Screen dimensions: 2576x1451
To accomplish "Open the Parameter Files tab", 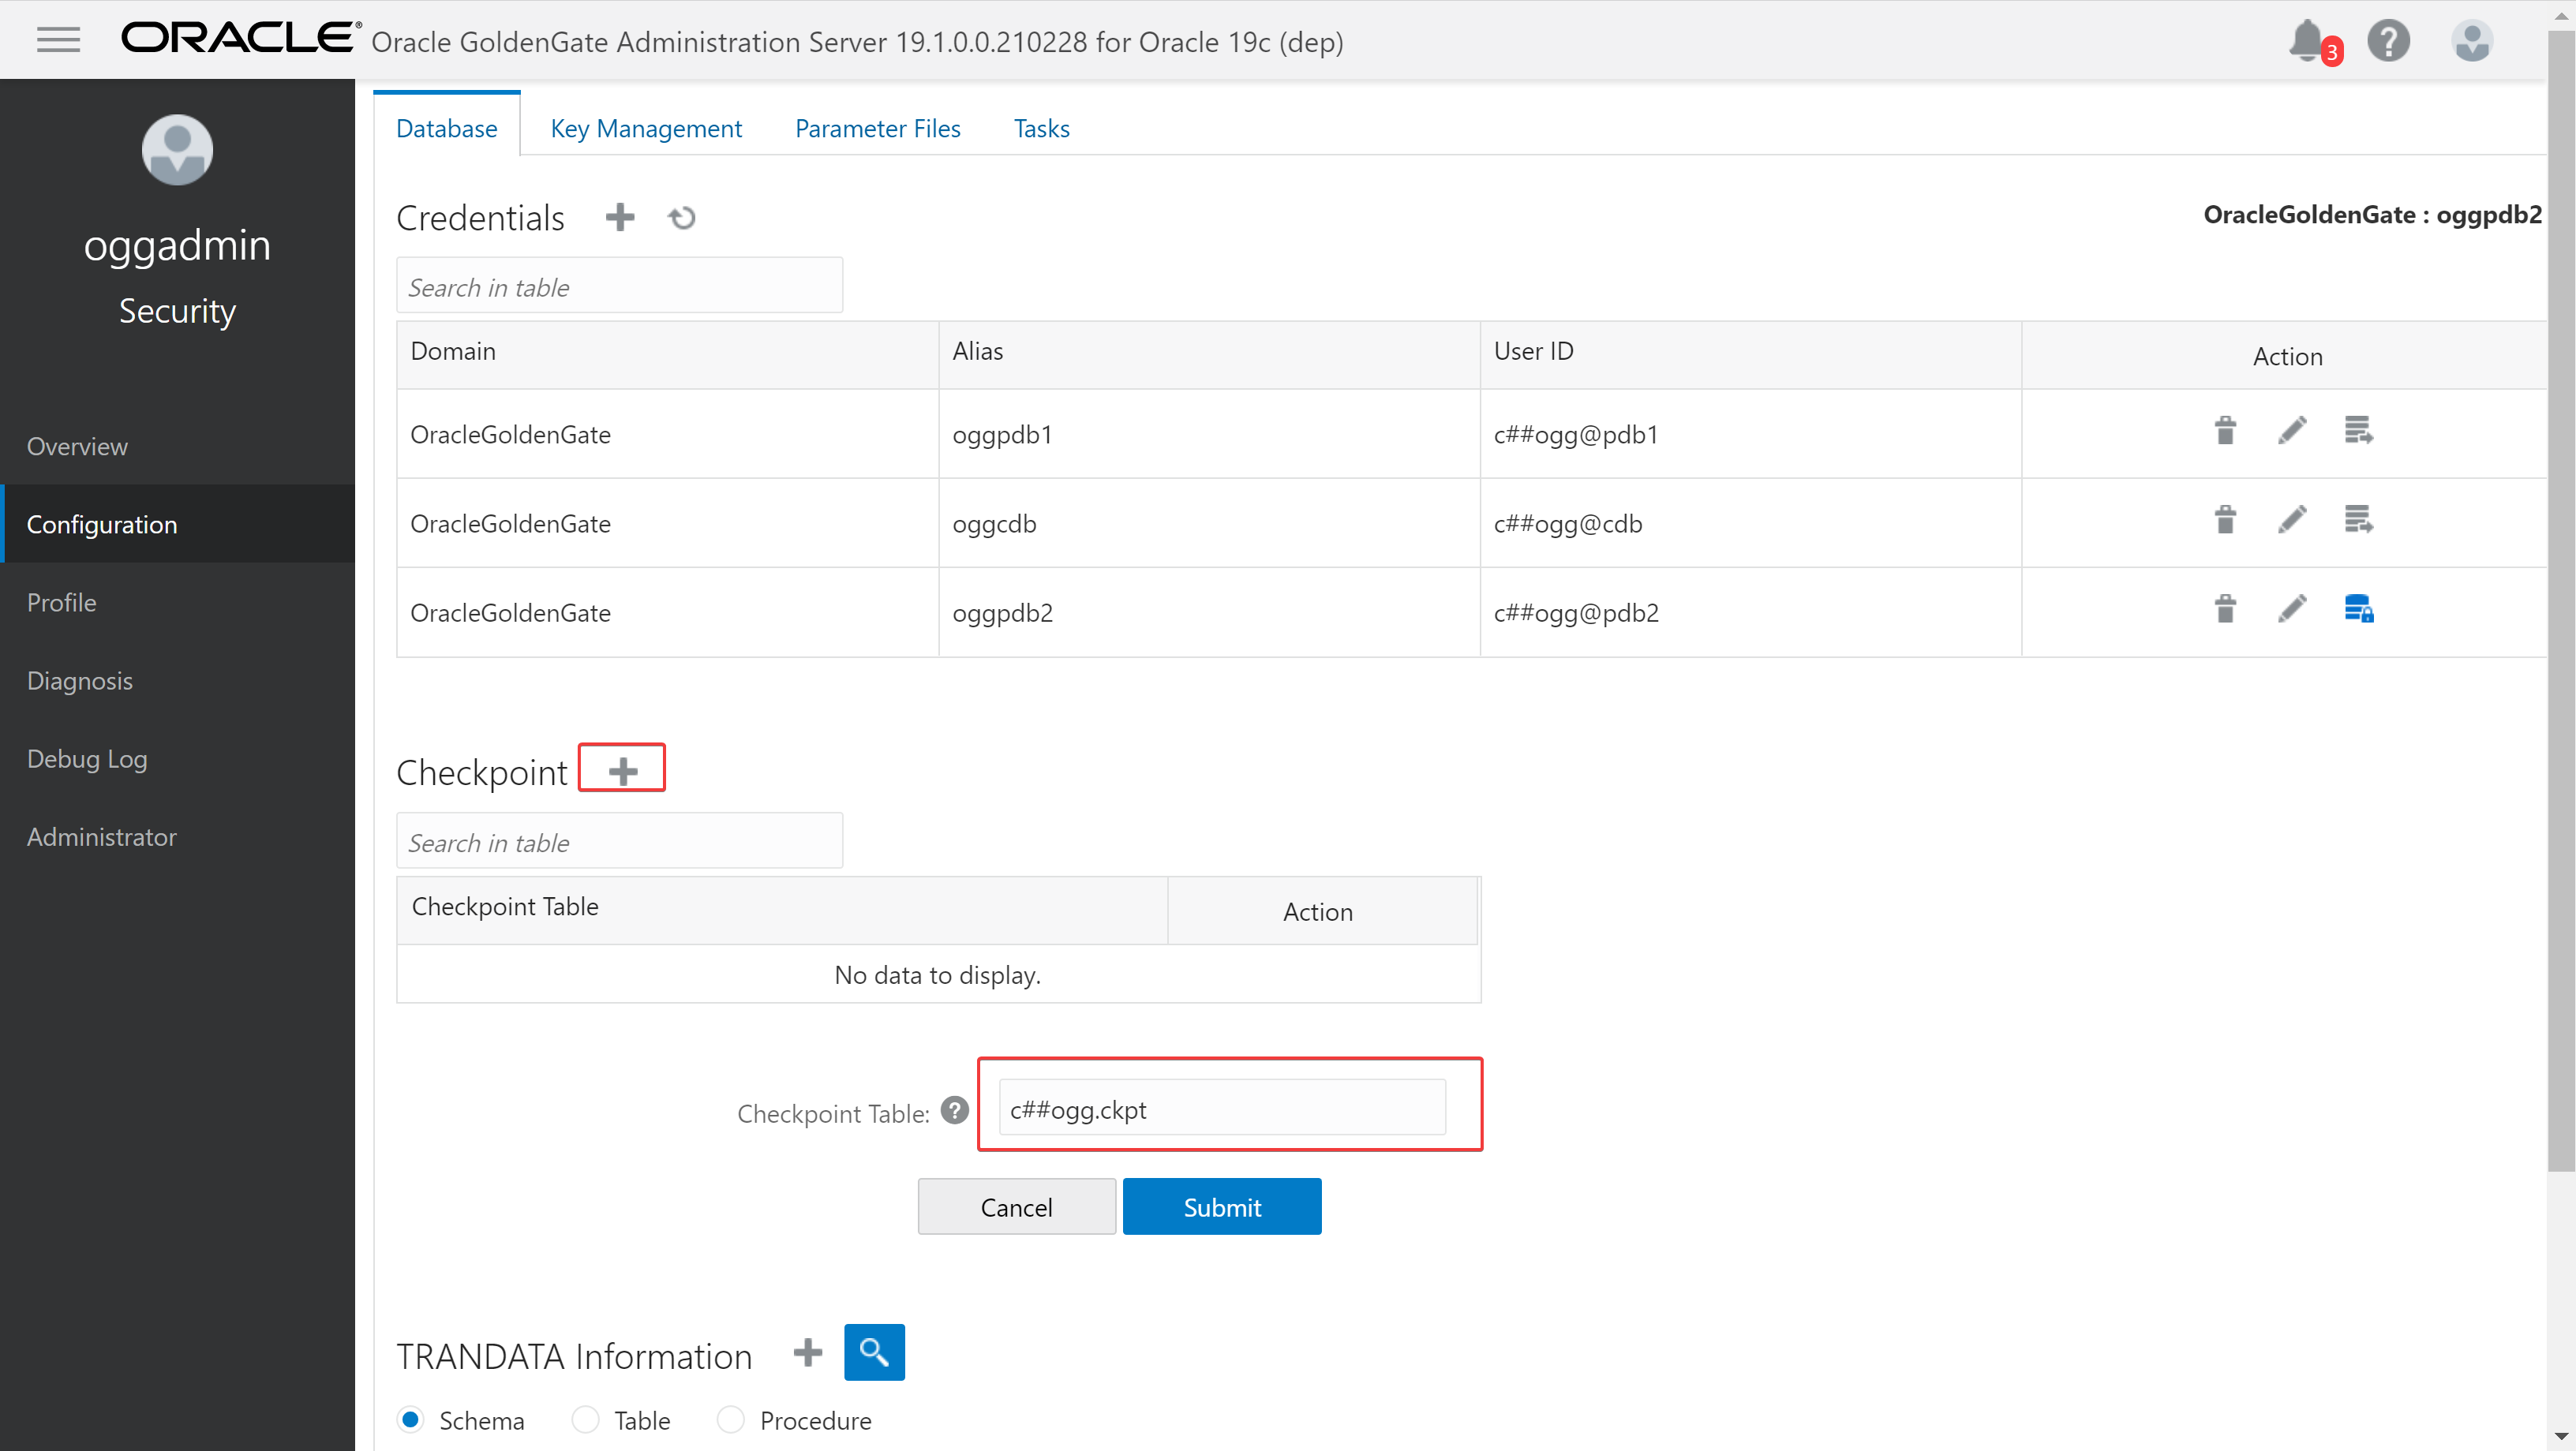I will point(877,128).
